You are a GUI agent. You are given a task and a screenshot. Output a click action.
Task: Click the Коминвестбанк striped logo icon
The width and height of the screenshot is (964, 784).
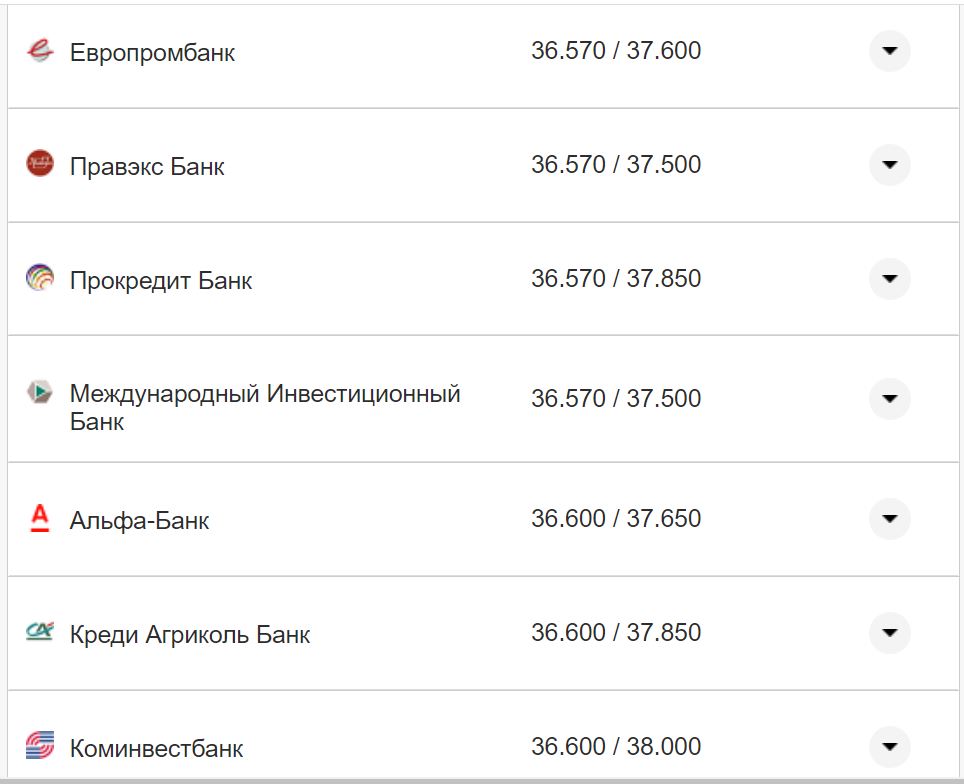[x=39, y=744]
